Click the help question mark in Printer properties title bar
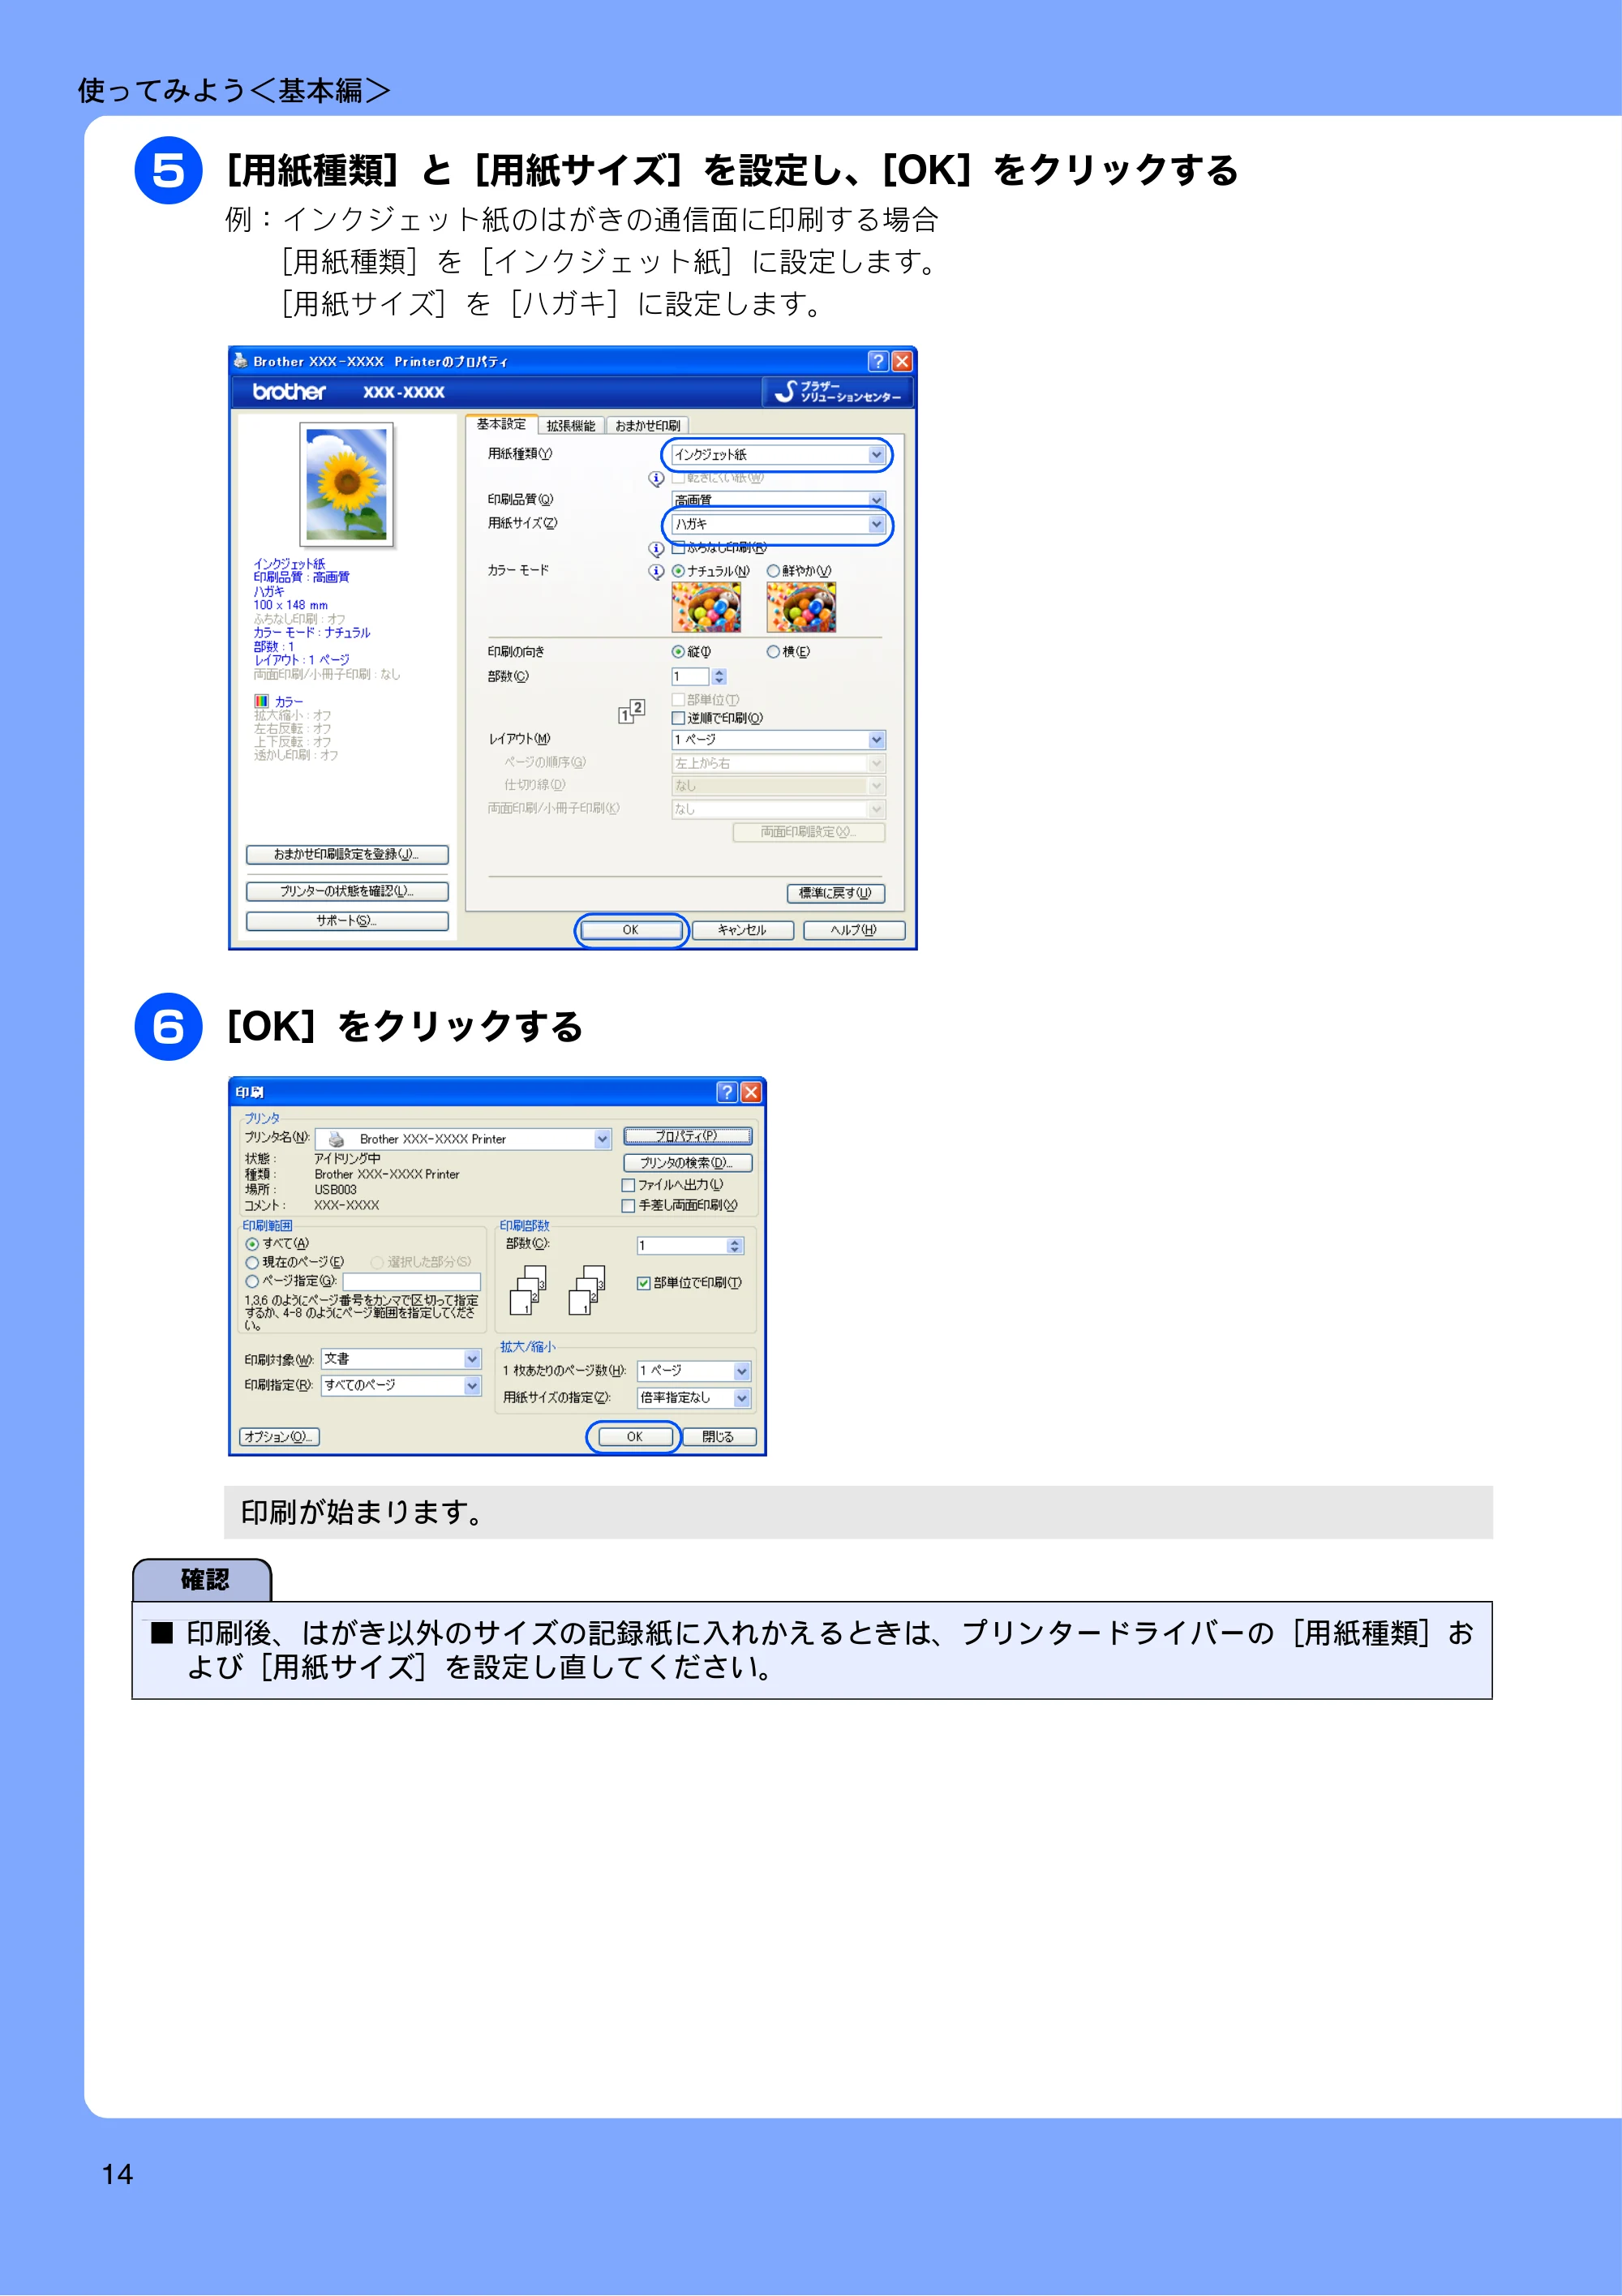Viewport: 1622px width, 2296px height. (878, 361)
